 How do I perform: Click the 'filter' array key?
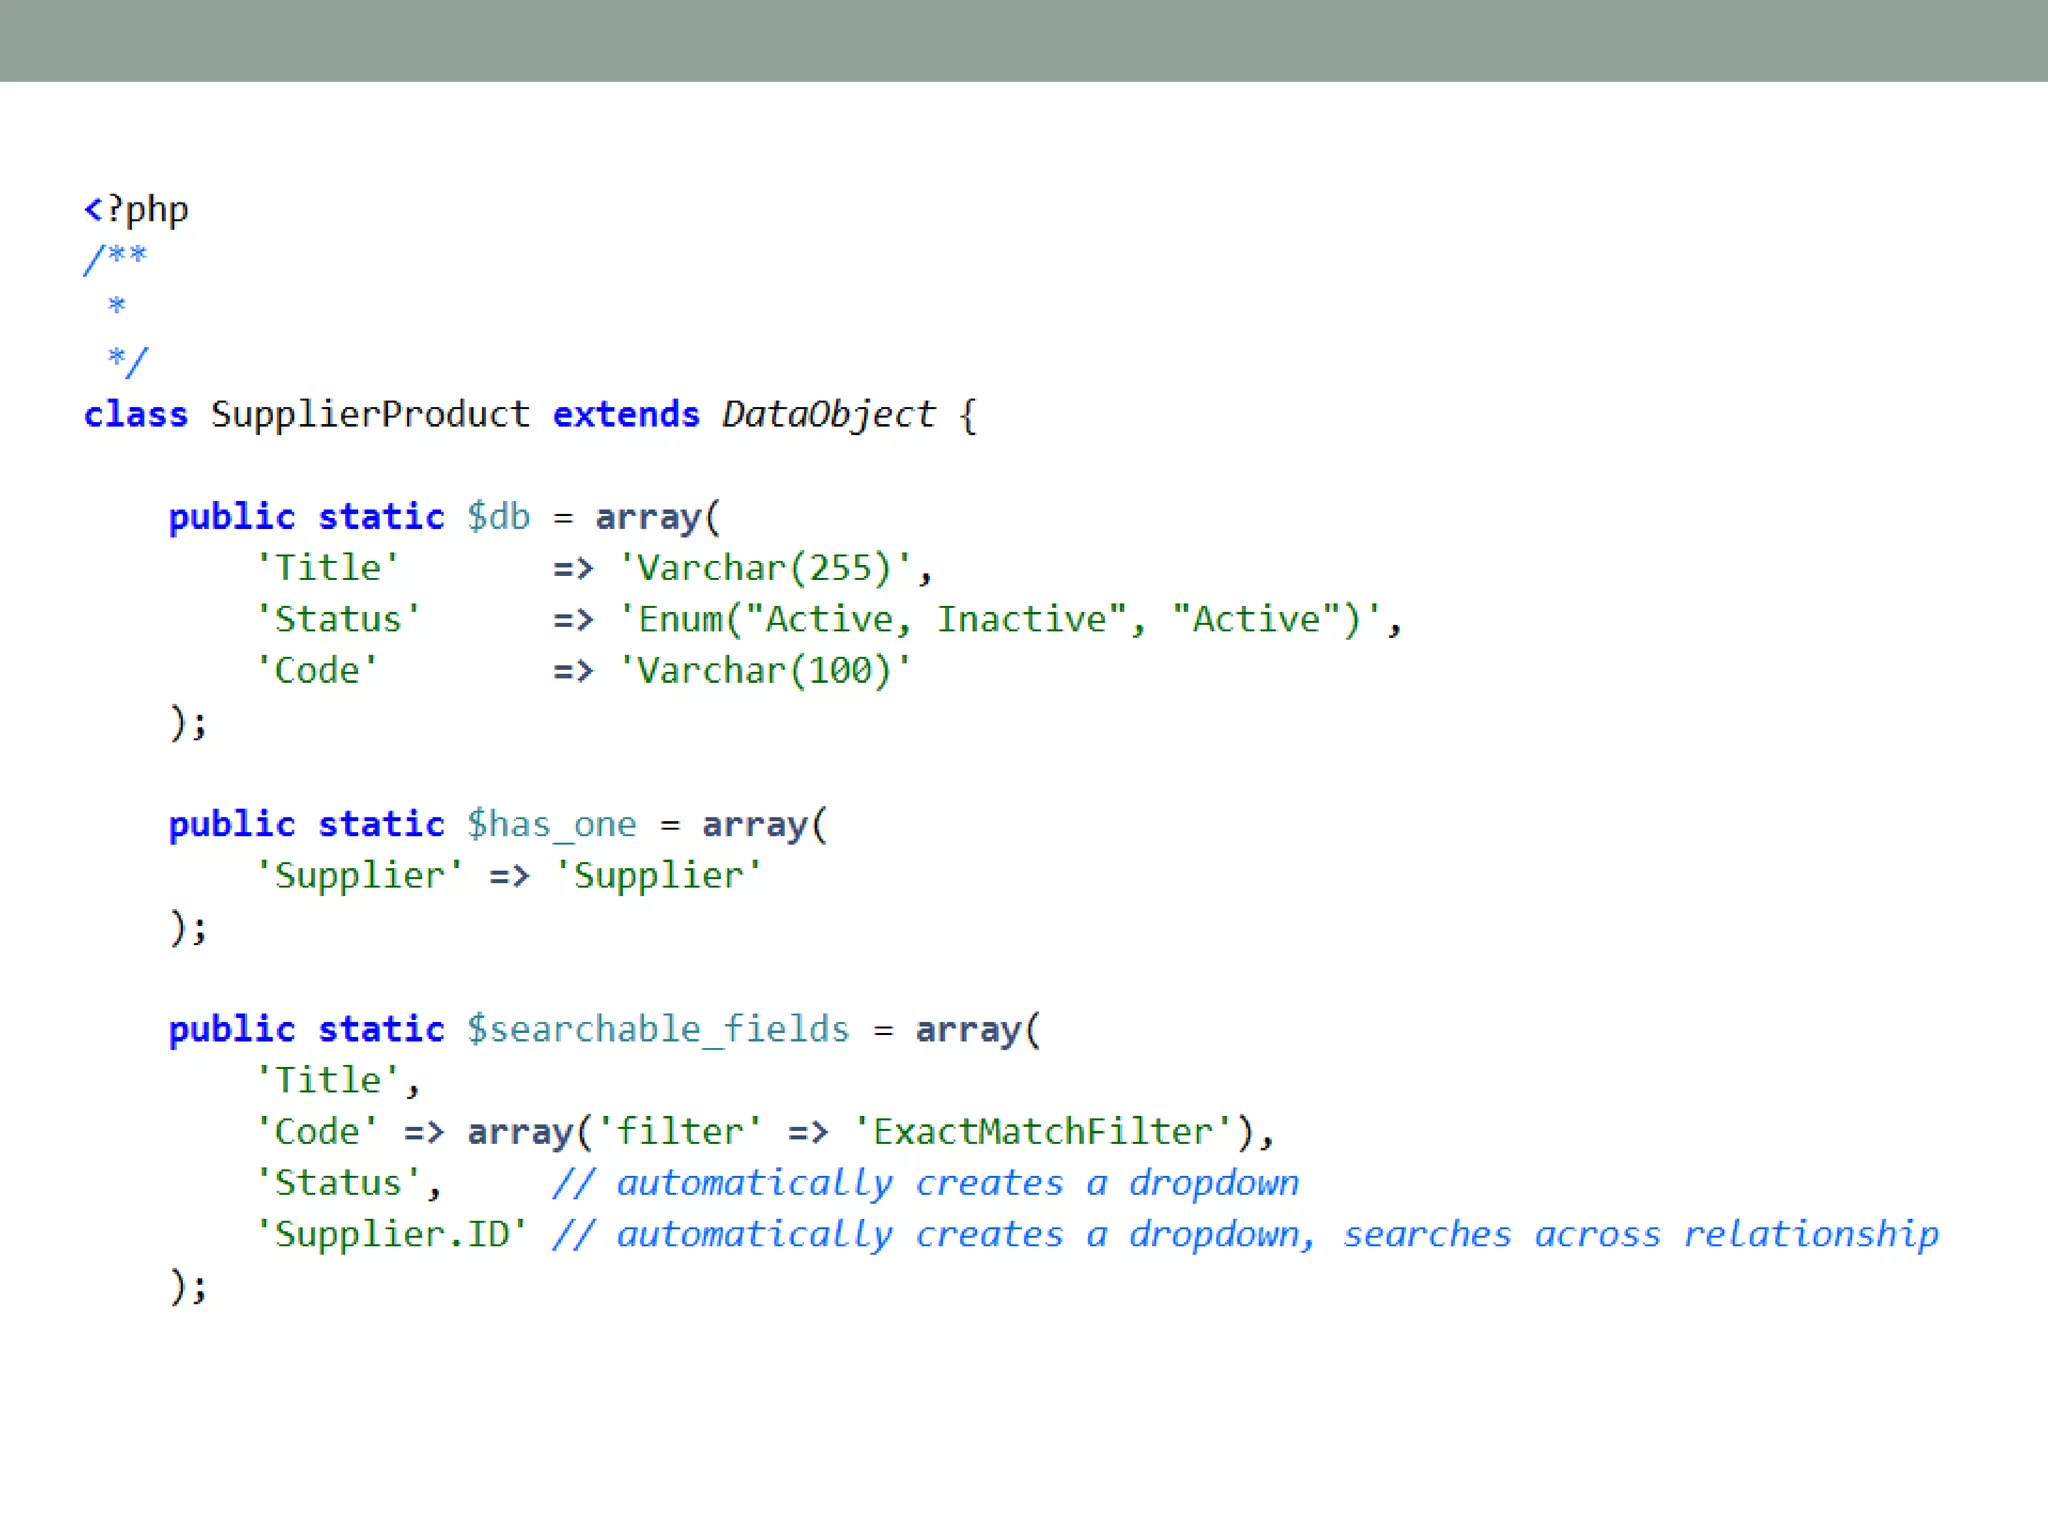pyautogui.click(x=680, y=1132)
